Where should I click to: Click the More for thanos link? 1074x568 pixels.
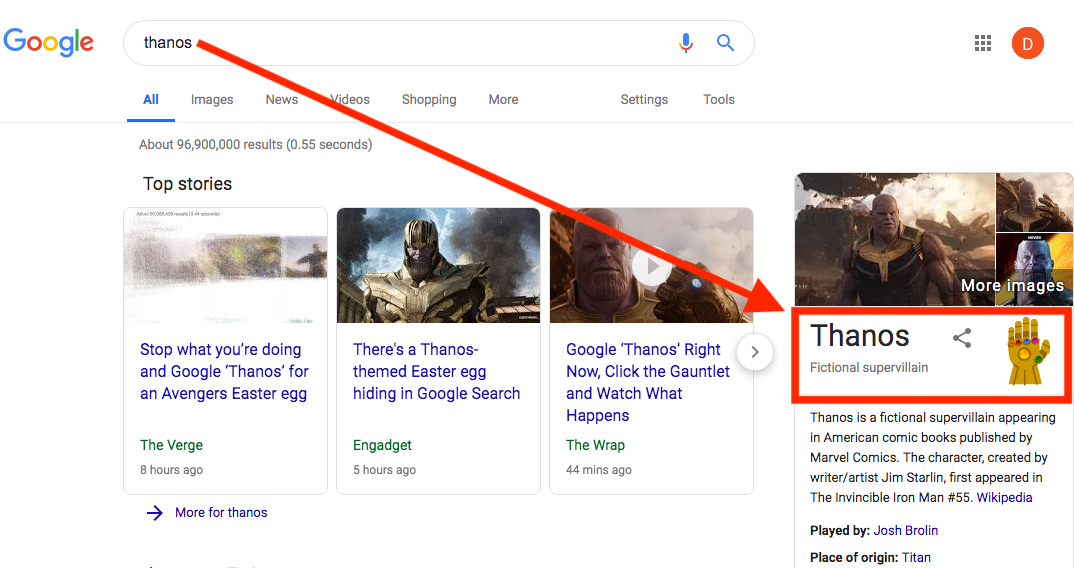221,513
